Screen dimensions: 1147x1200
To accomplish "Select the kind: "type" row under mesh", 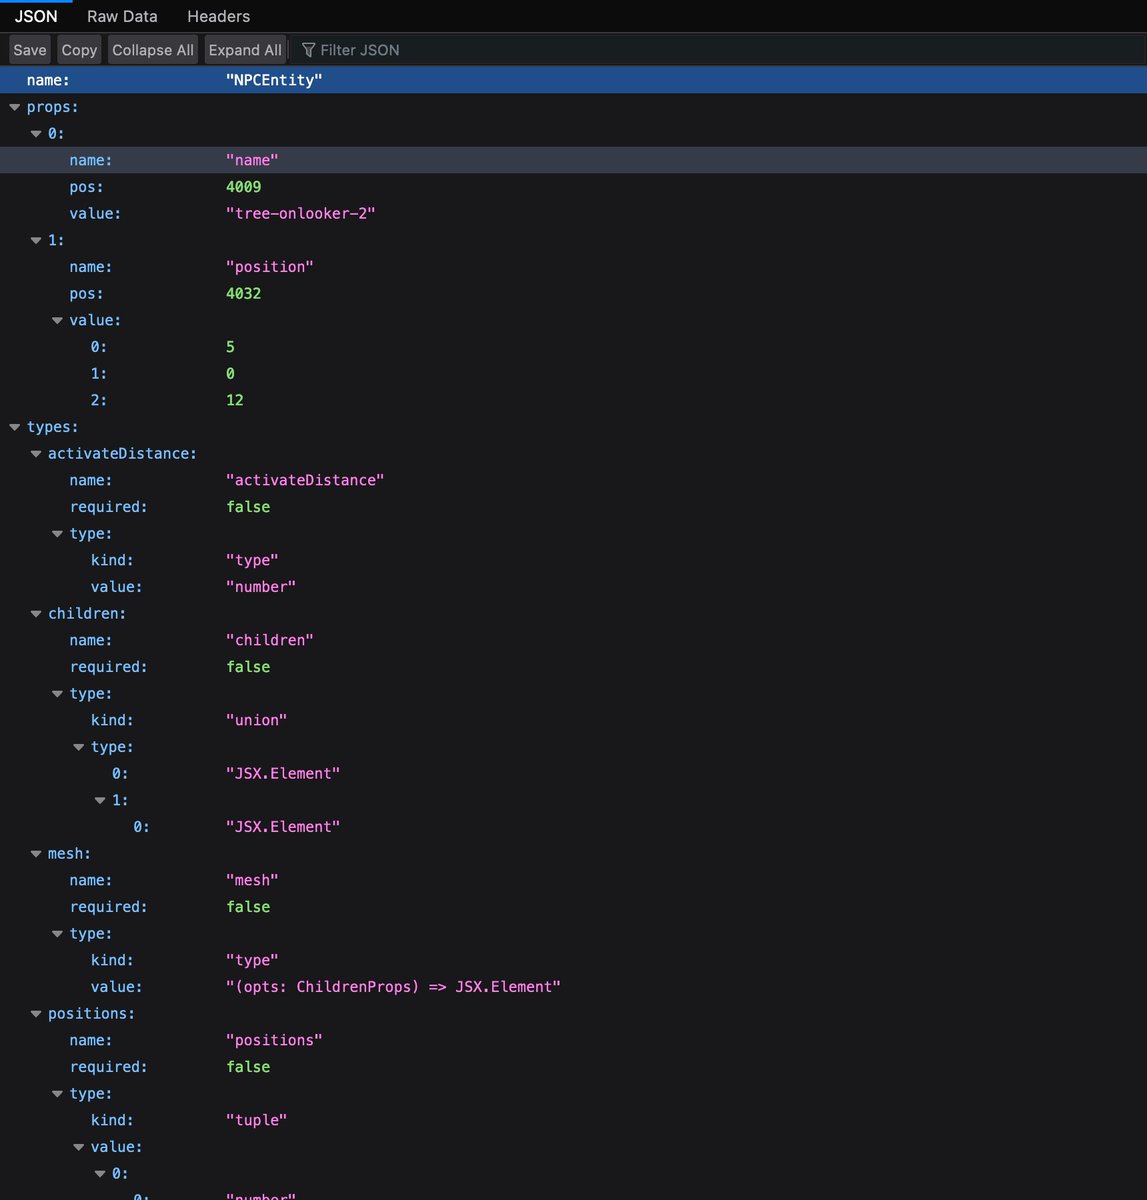I will pos(573,960).
